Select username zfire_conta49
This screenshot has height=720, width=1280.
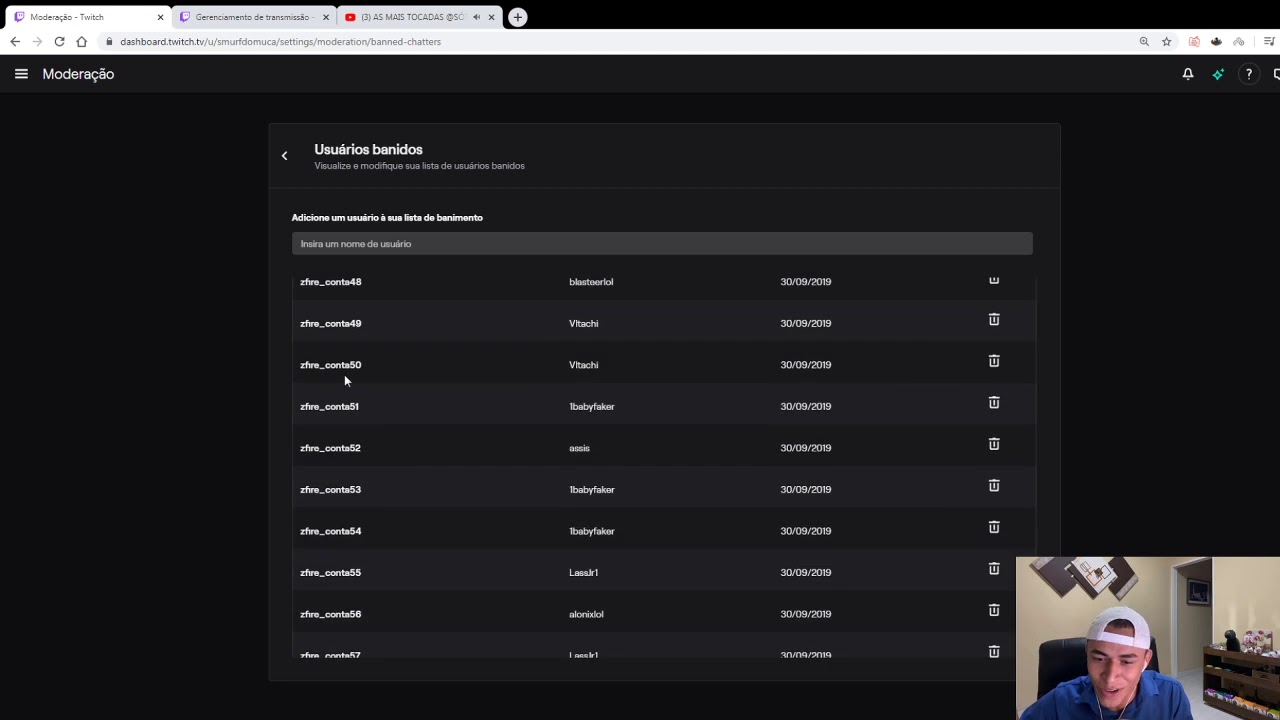[x=331, y=324]
